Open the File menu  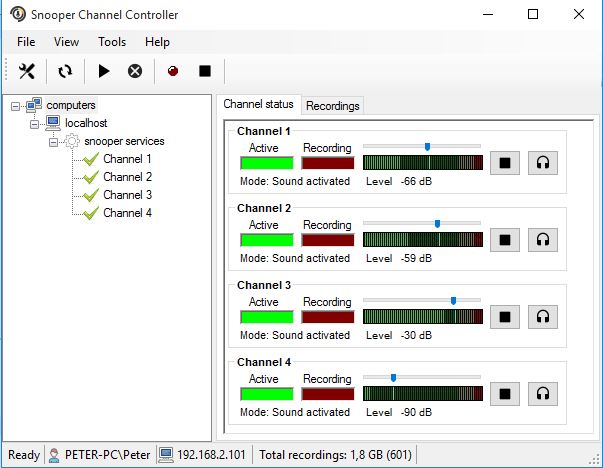click(x=26, y=42)
